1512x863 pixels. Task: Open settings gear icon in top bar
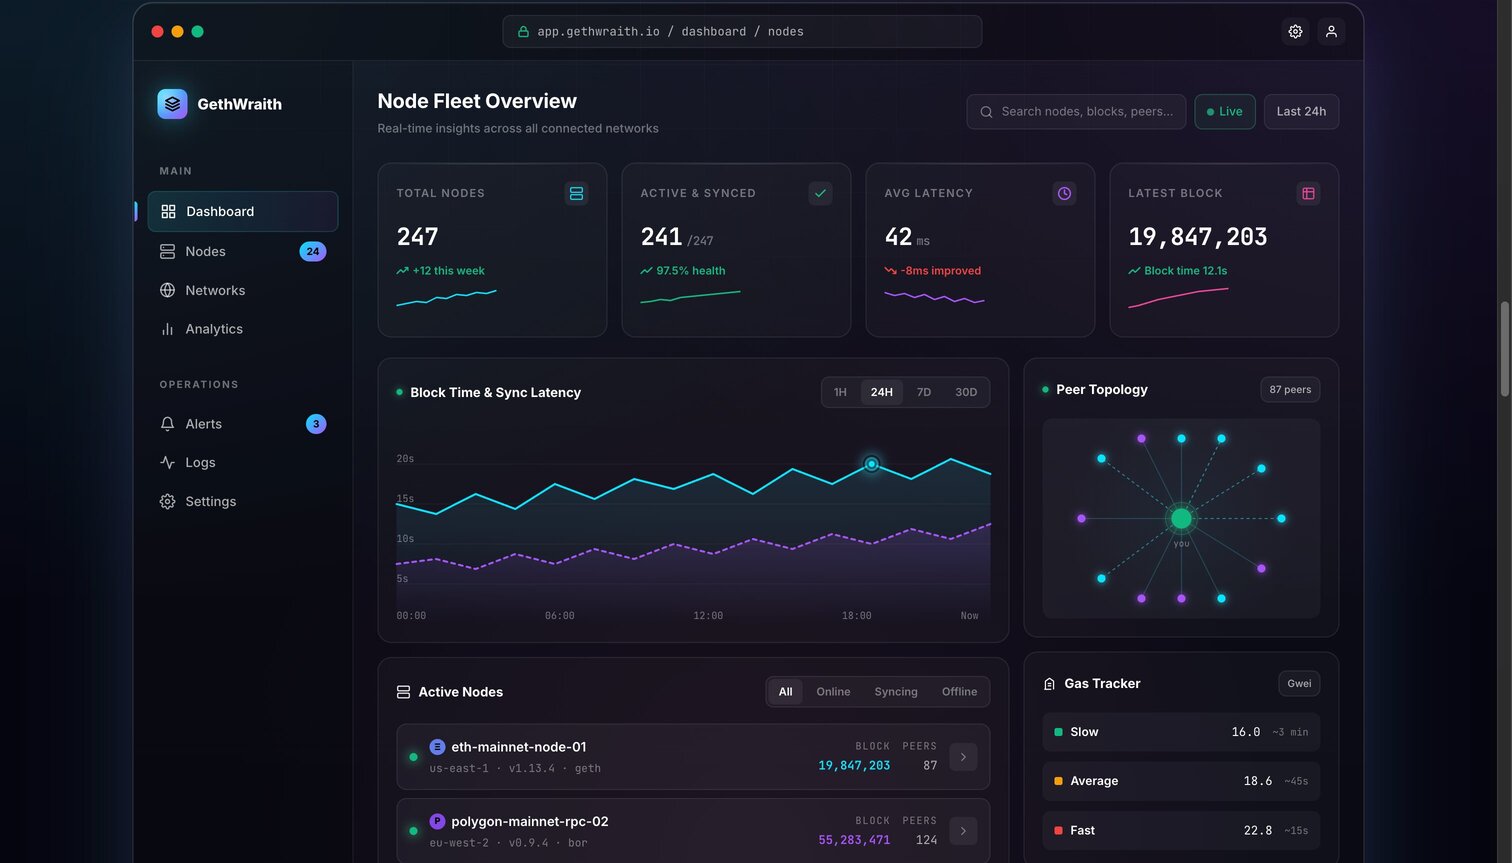(1295, 31)
